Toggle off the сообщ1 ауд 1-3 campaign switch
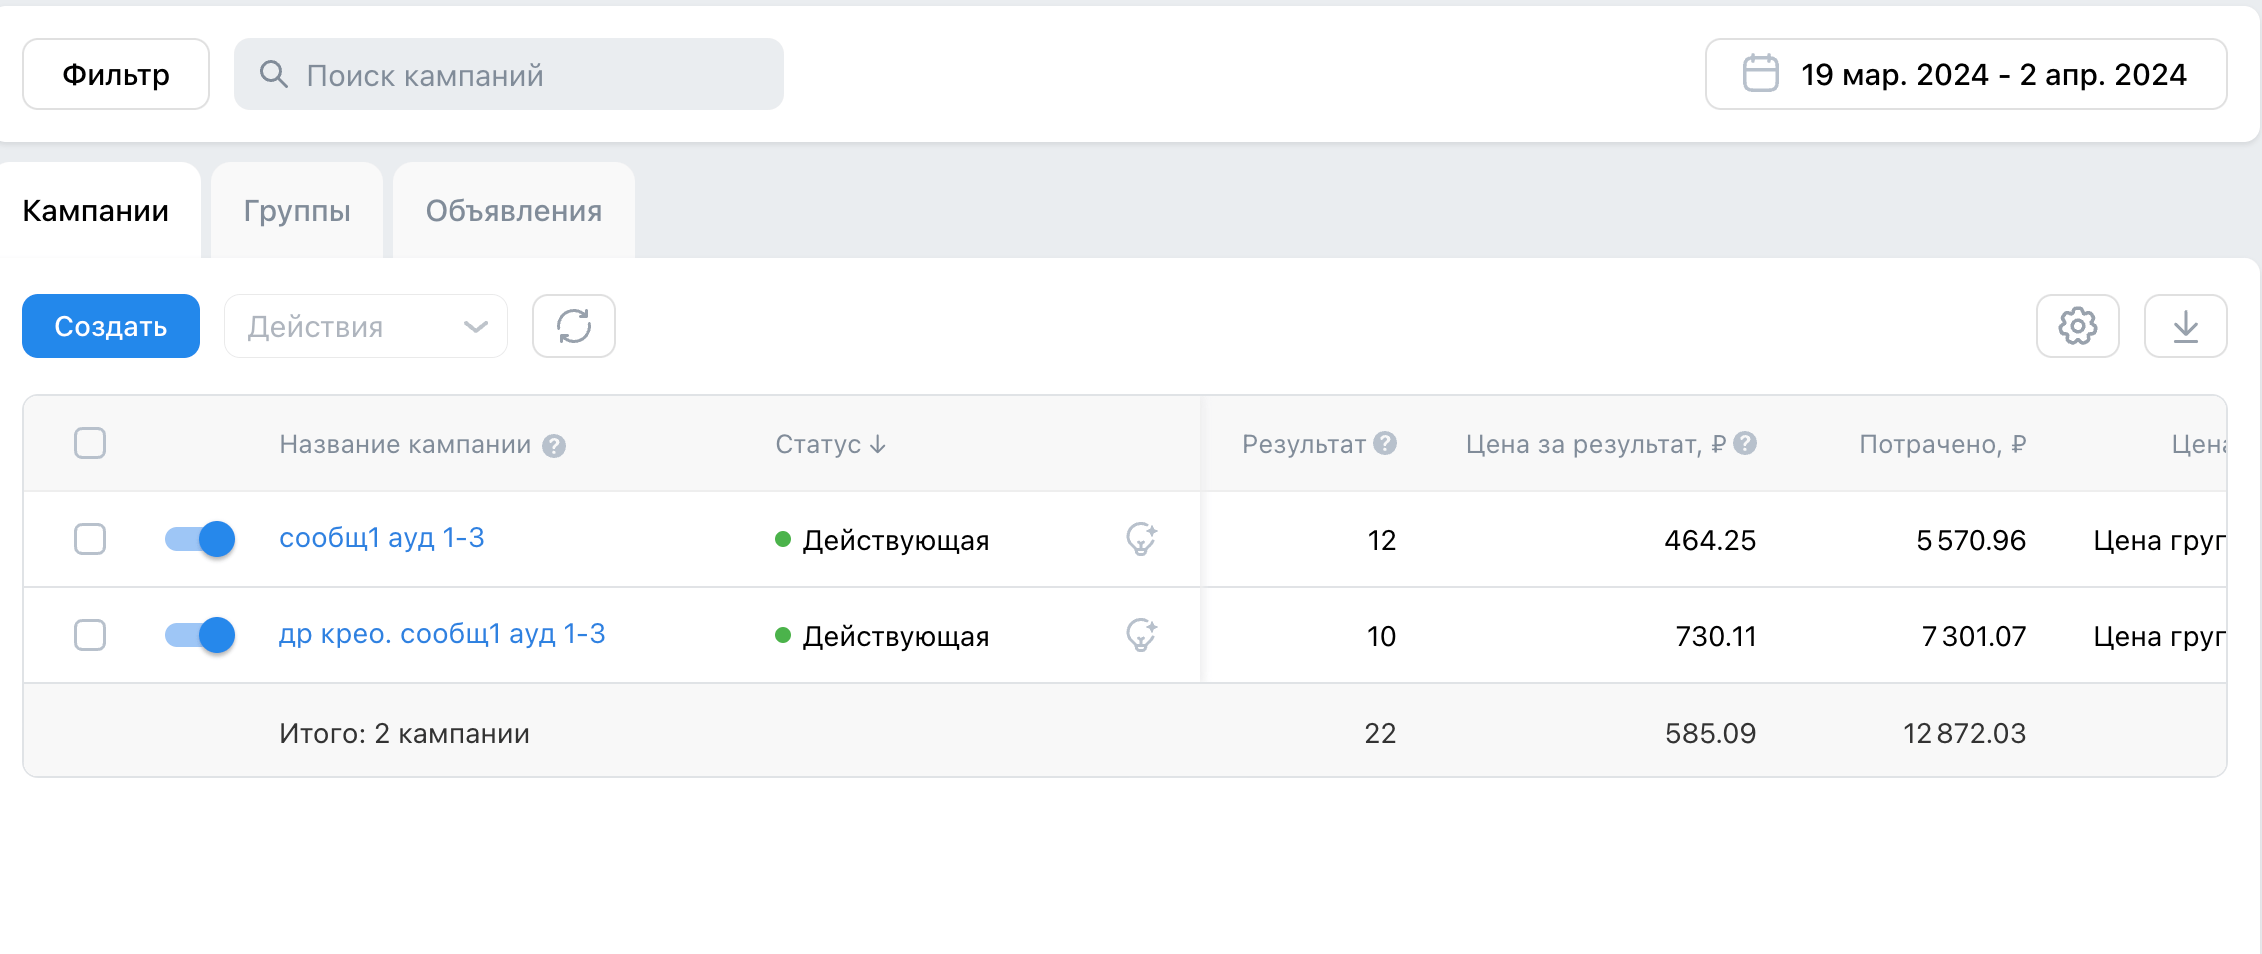The height and width of the screenshot is (954, 2262). [200, 539]
